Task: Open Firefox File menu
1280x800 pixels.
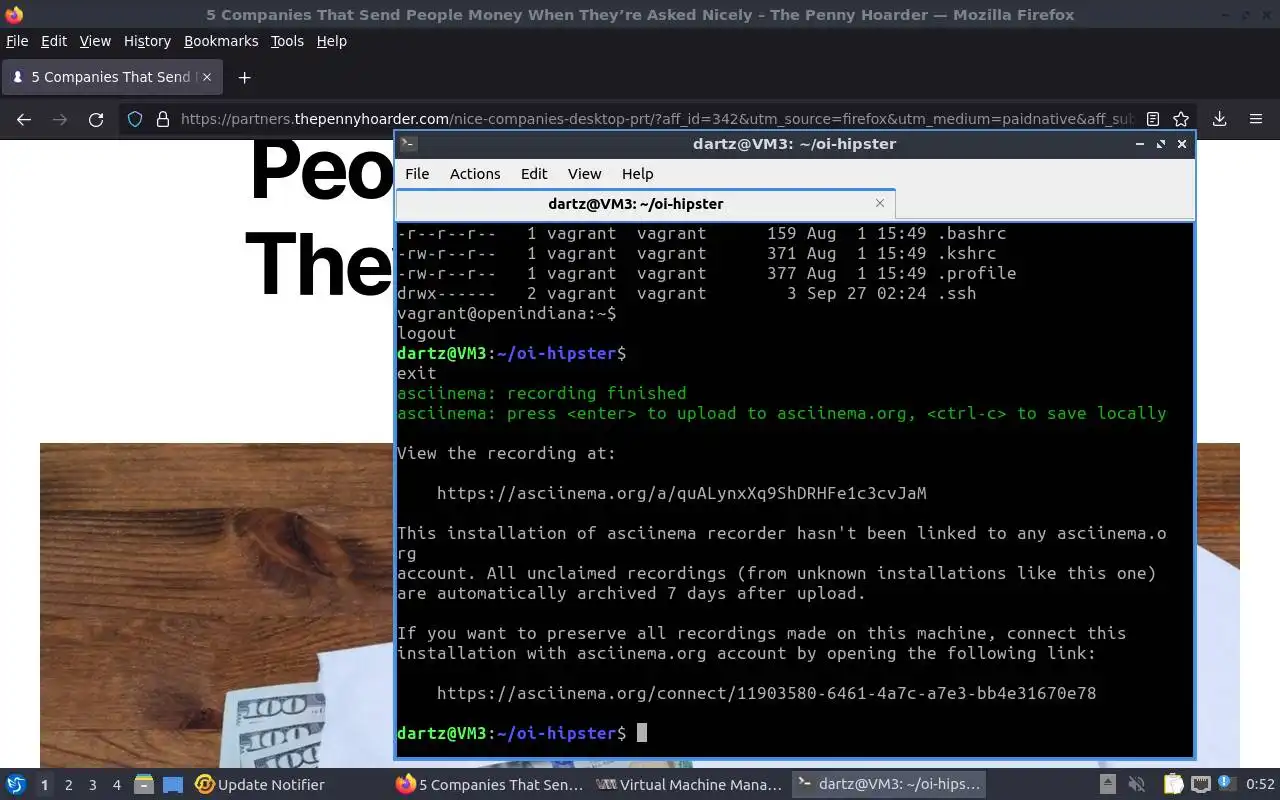Action: (x=17, y=41)
